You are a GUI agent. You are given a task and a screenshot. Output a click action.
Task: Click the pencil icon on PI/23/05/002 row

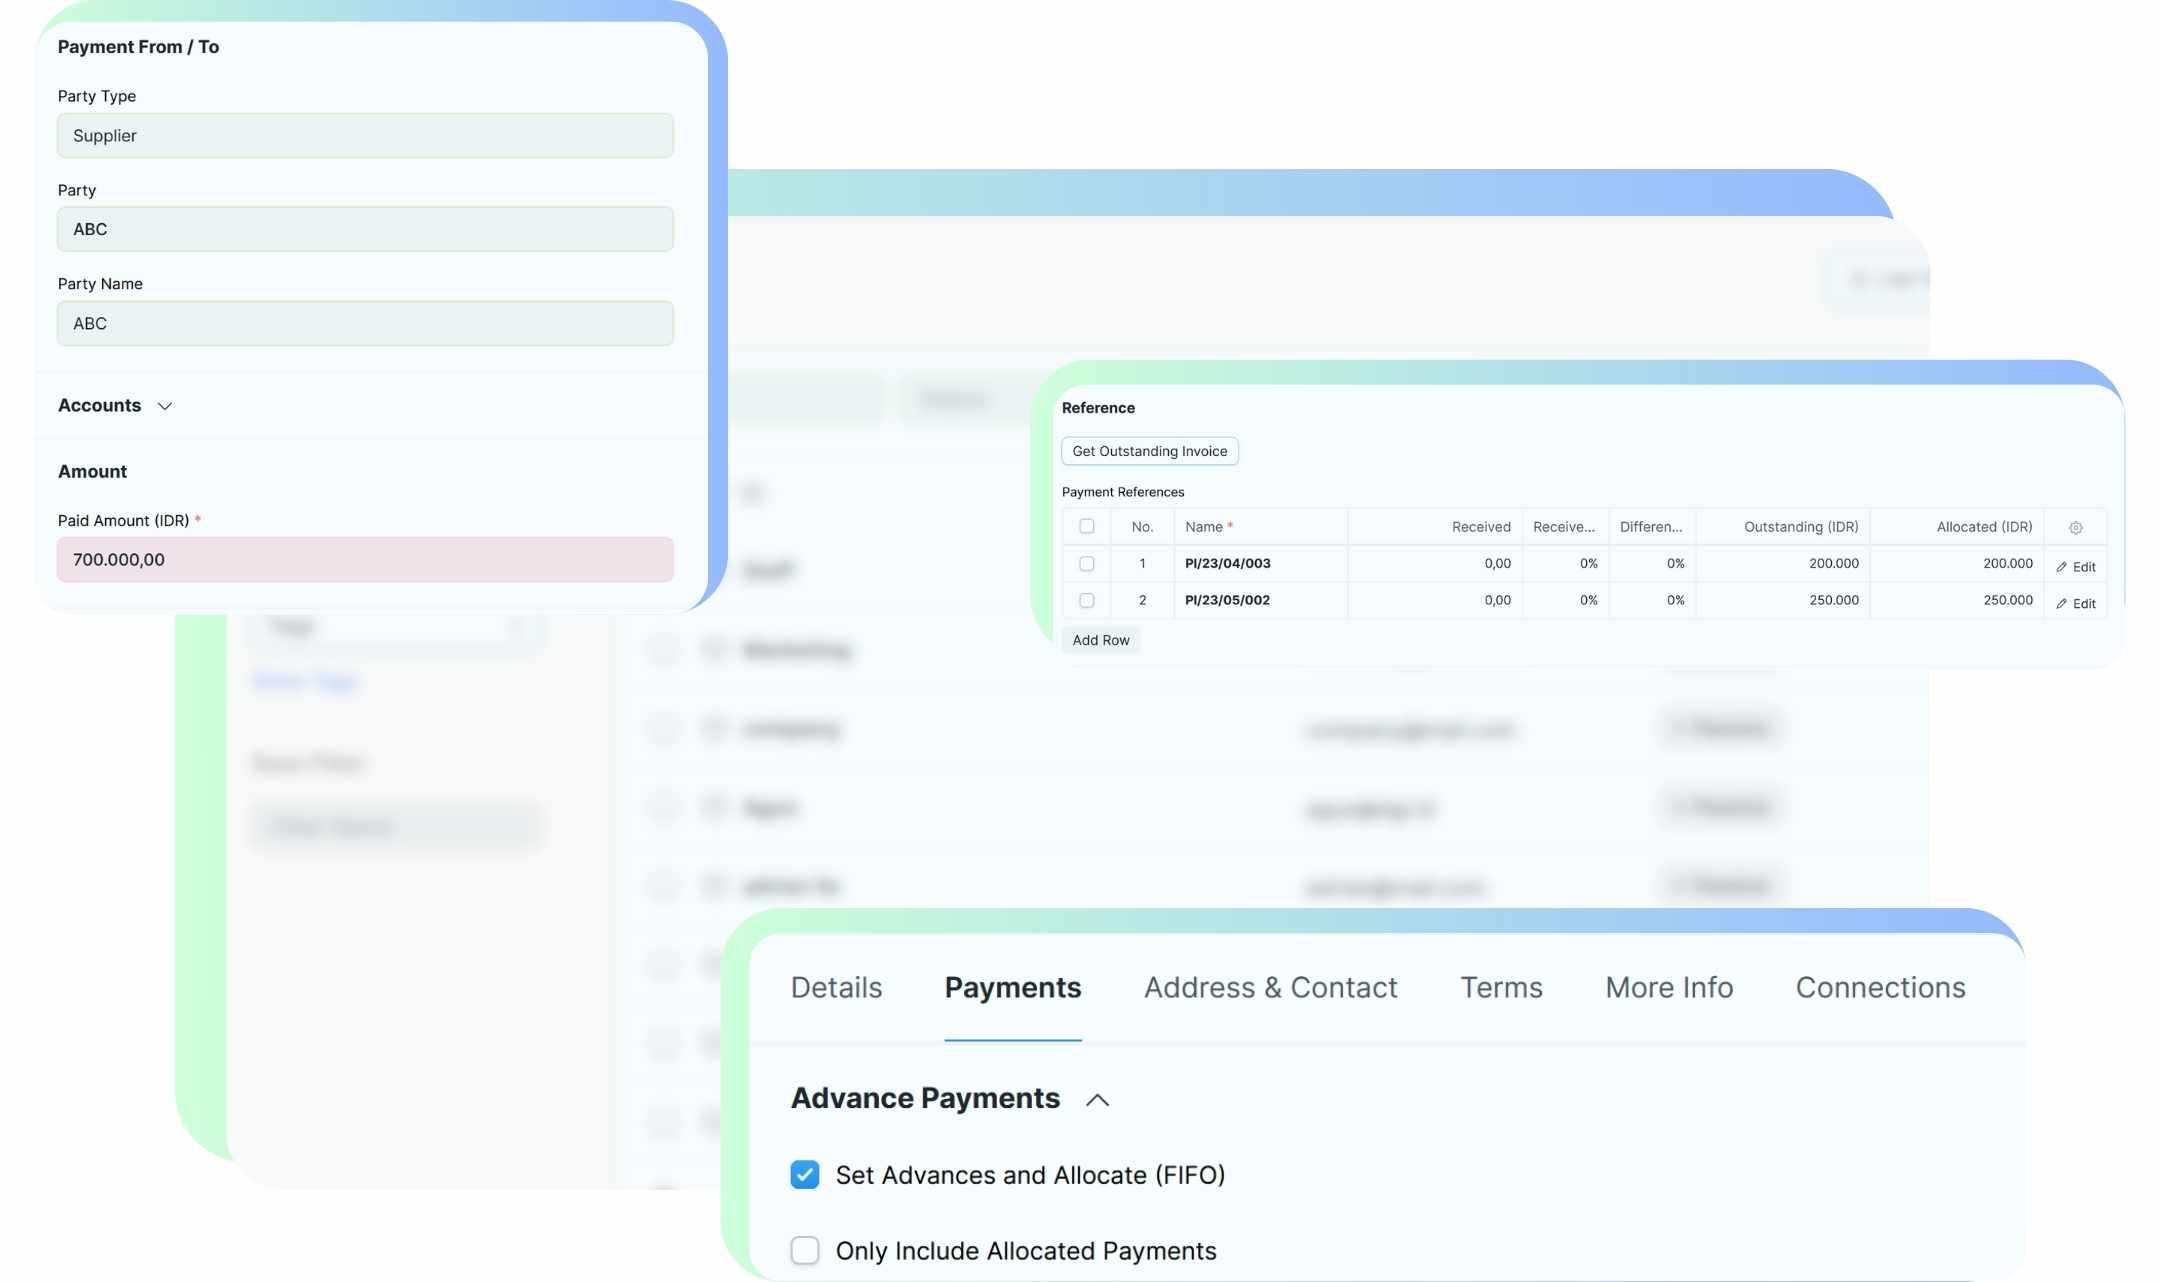(2062, 604)
